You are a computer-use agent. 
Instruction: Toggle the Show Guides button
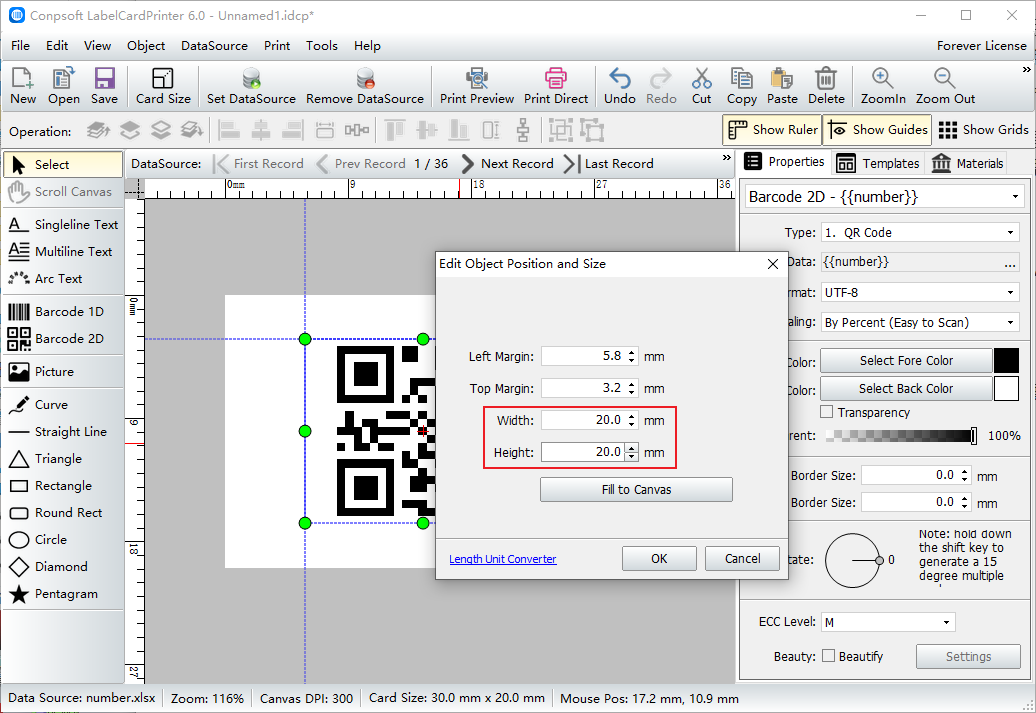pyautogui.click(x=877, y=130)
